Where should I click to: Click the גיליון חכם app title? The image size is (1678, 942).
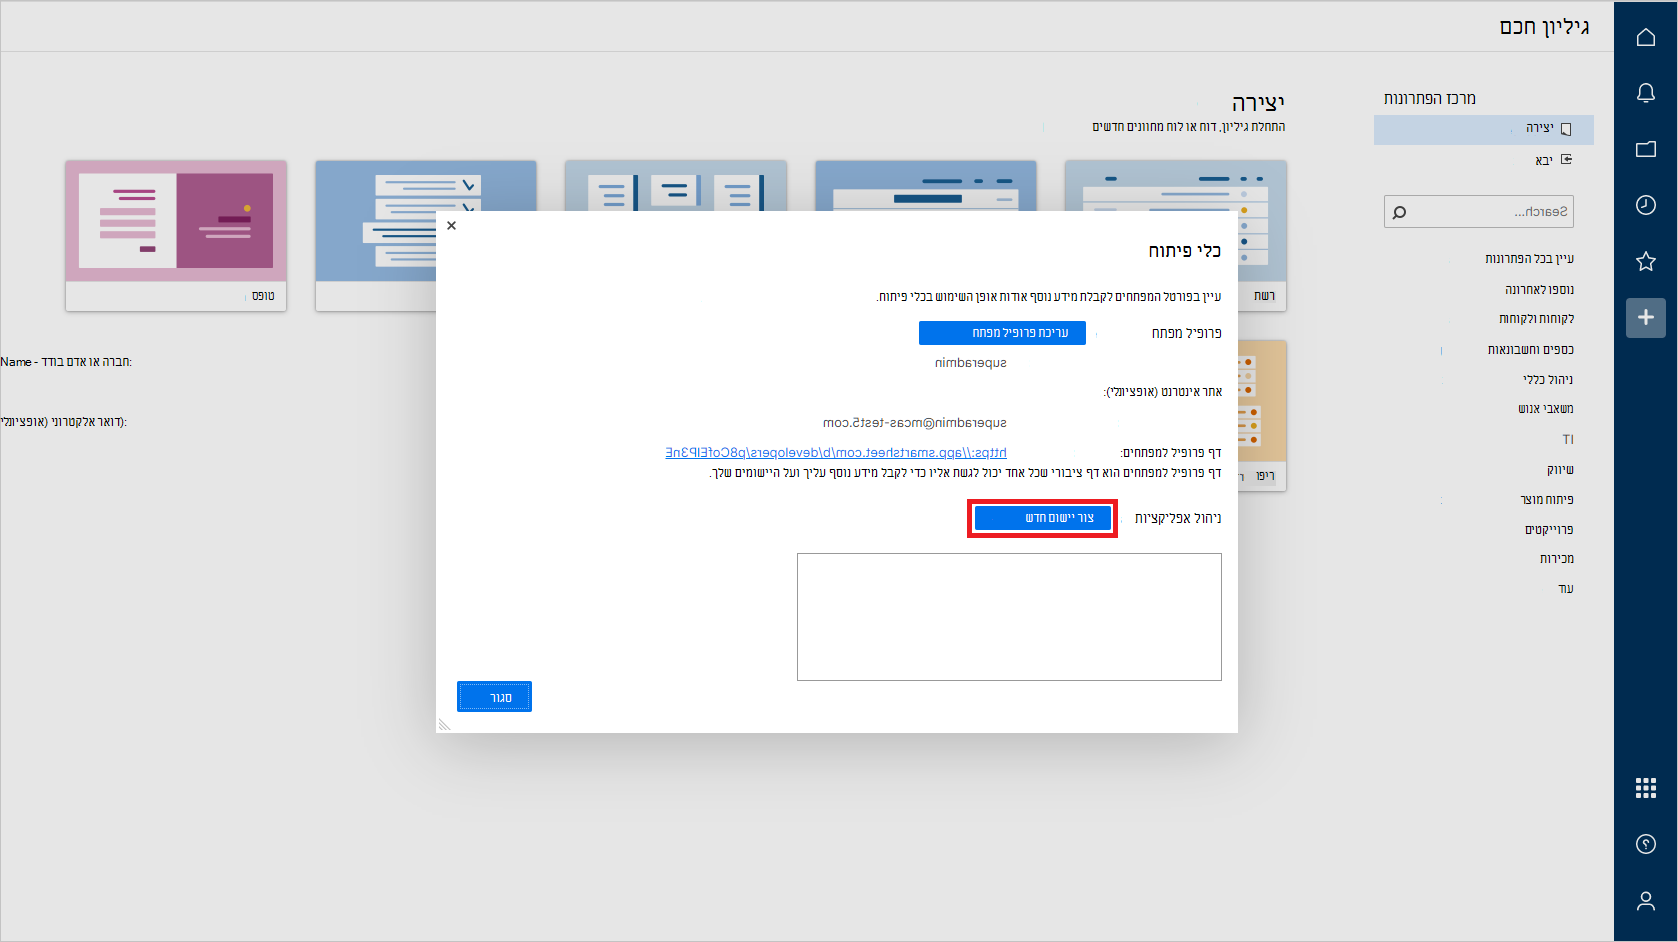point(1544,27)
